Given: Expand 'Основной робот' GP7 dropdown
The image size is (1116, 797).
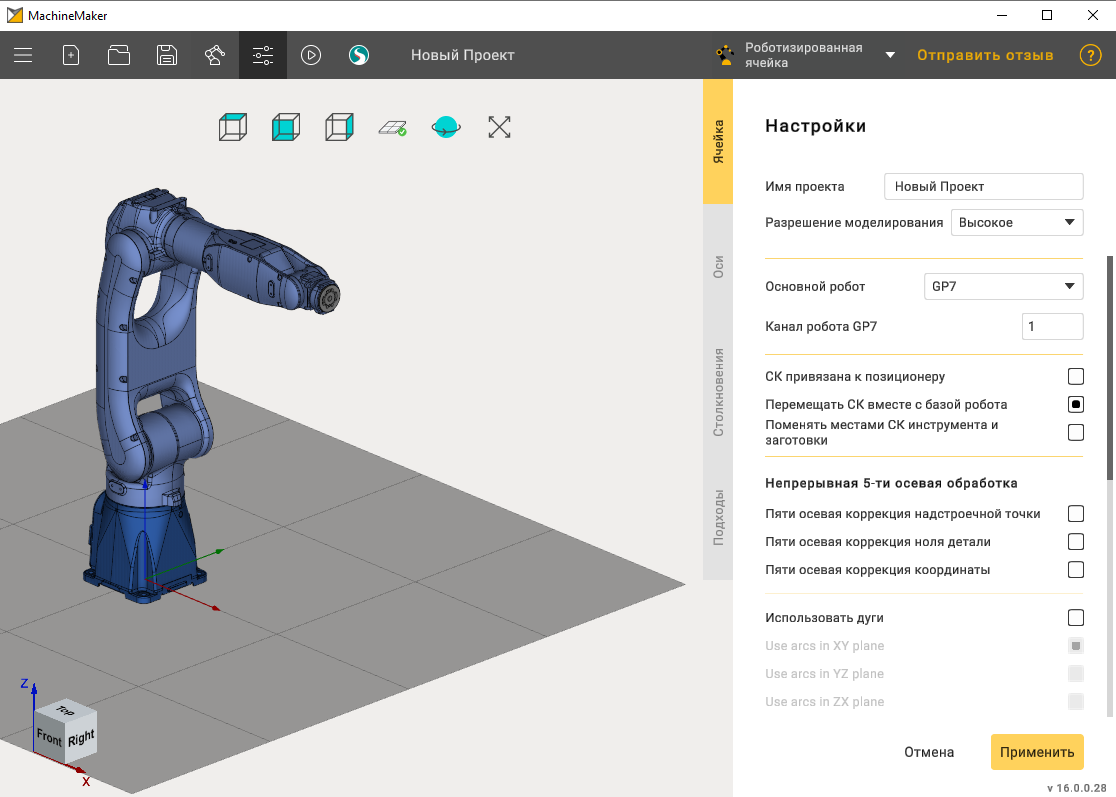Looking at the screenshot, I should pos(1003,287).
